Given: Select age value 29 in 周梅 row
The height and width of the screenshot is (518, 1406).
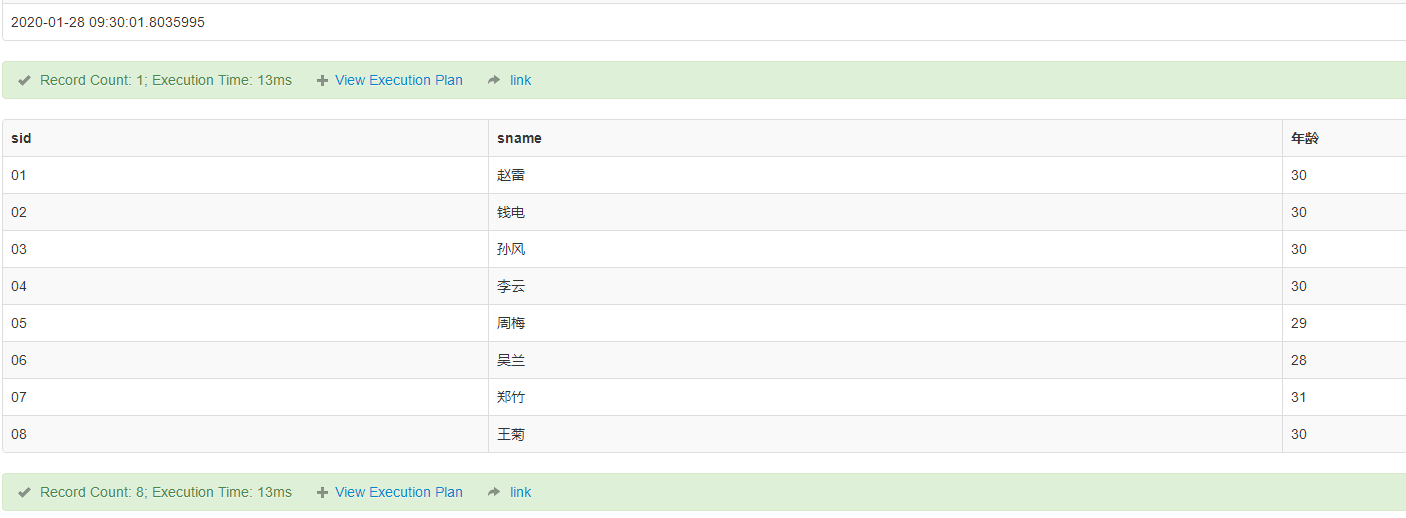Looking at the screenshot, I should (1299, 323).
